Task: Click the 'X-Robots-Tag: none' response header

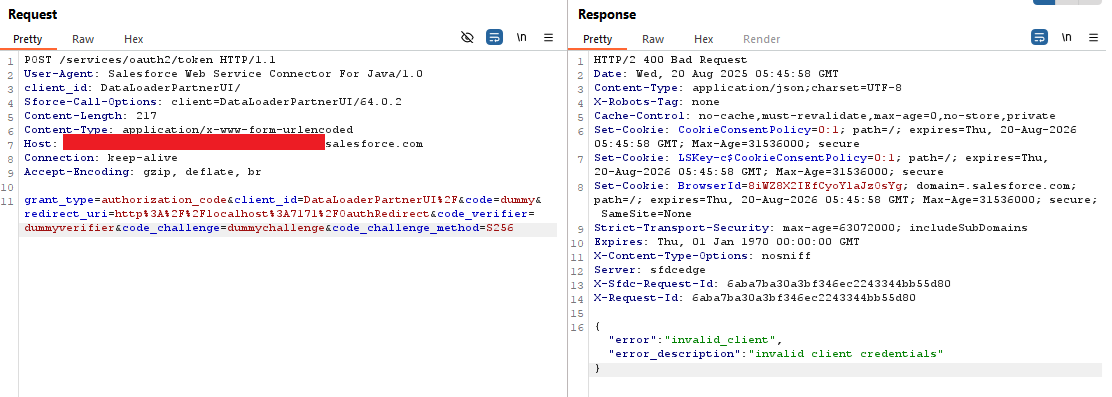Action: (x=656, y=102)
